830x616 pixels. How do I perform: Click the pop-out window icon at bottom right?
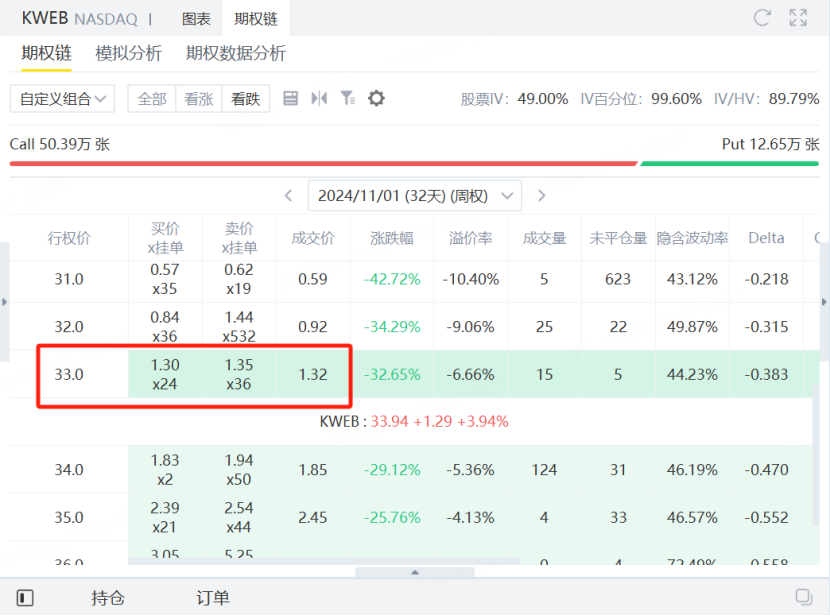(x=804, y=597)
